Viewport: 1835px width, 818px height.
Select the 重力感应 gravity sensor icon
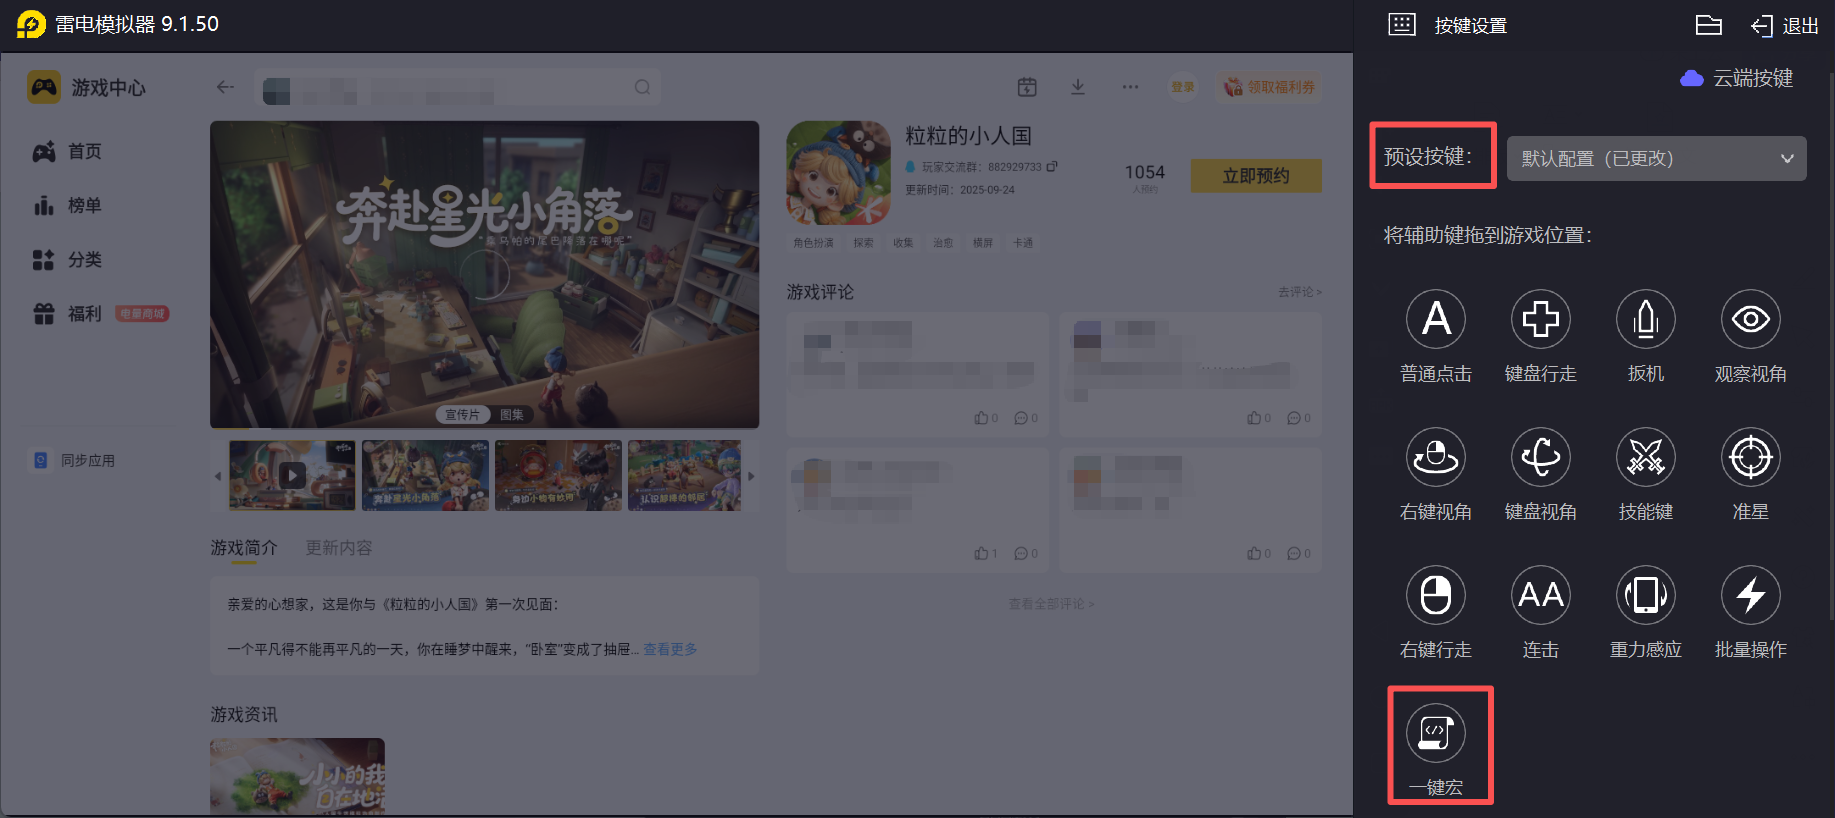[1646, 595]
